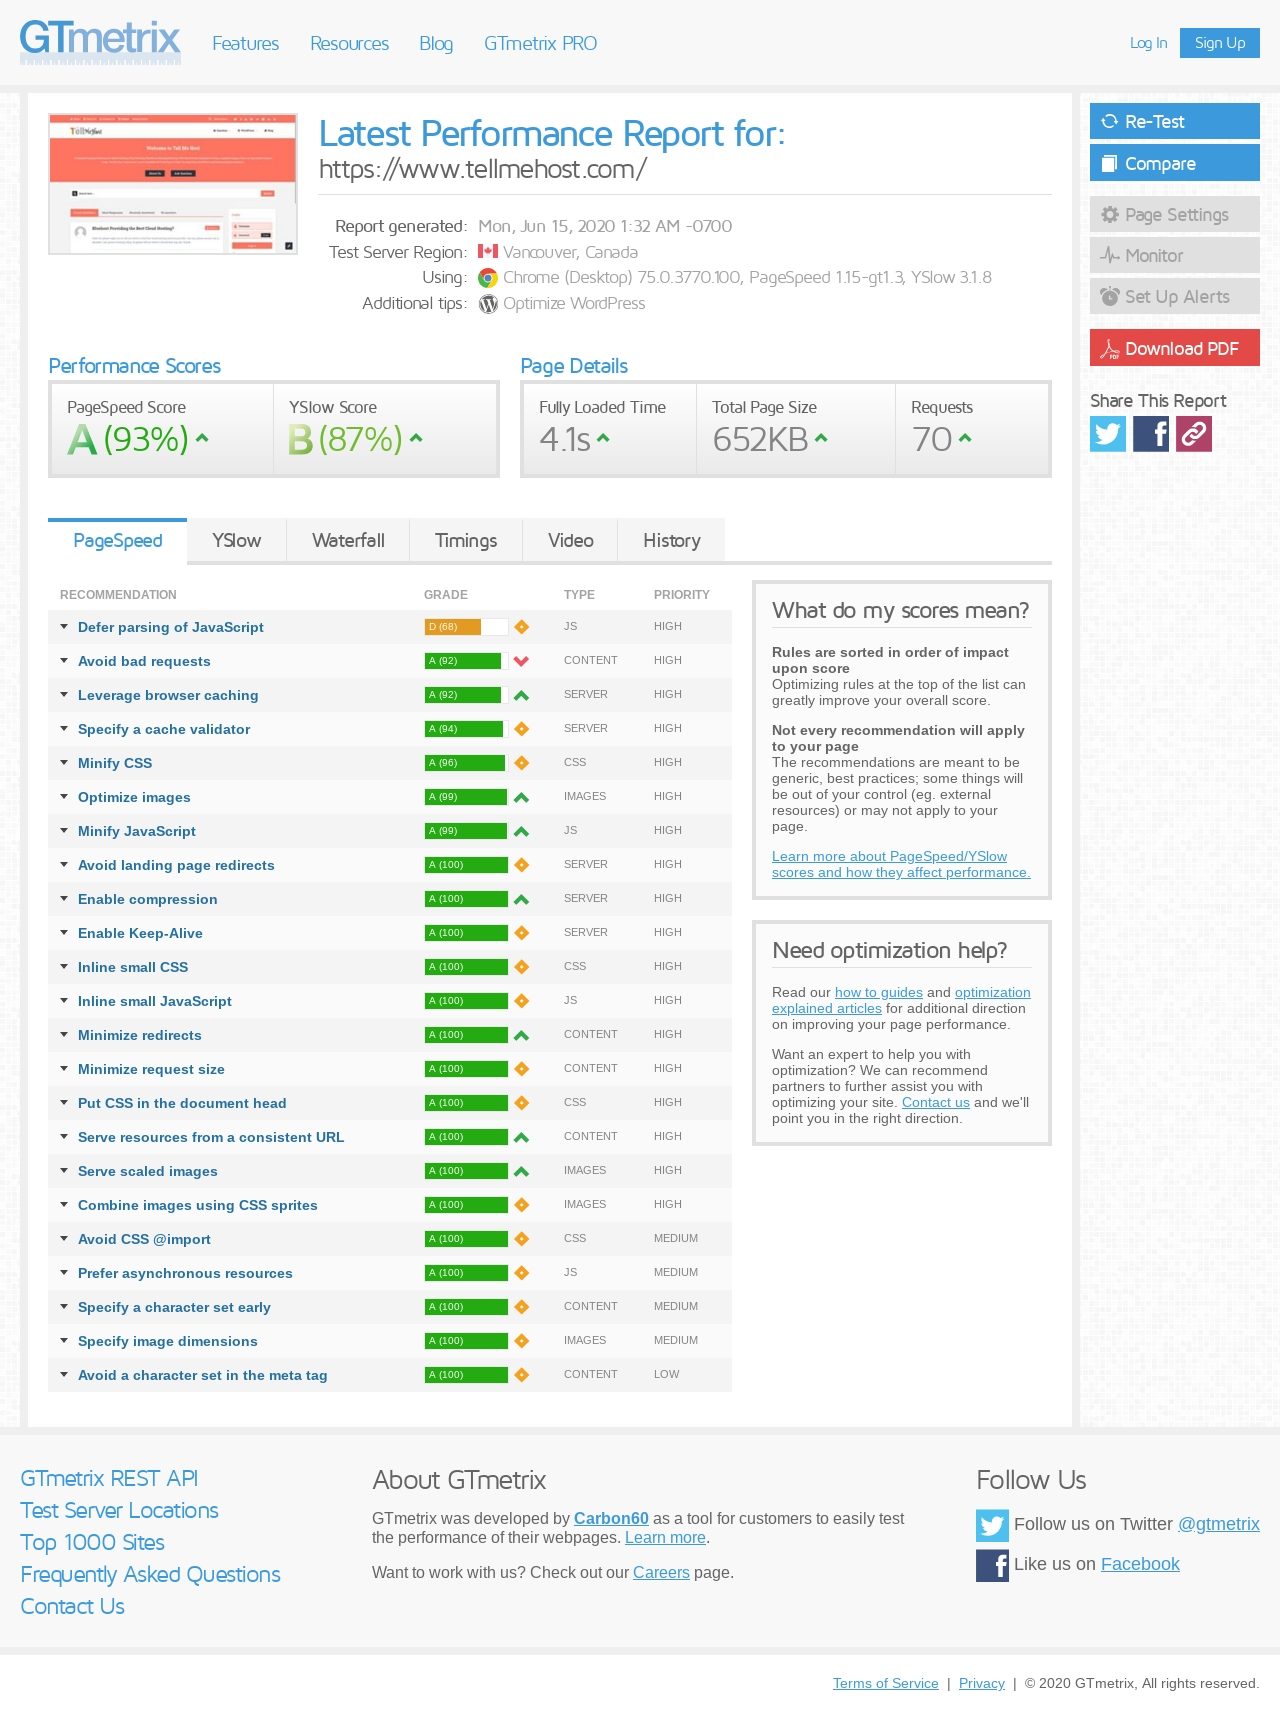Click the Facebook icon in Follow Us

click(x=992, y=1565)
